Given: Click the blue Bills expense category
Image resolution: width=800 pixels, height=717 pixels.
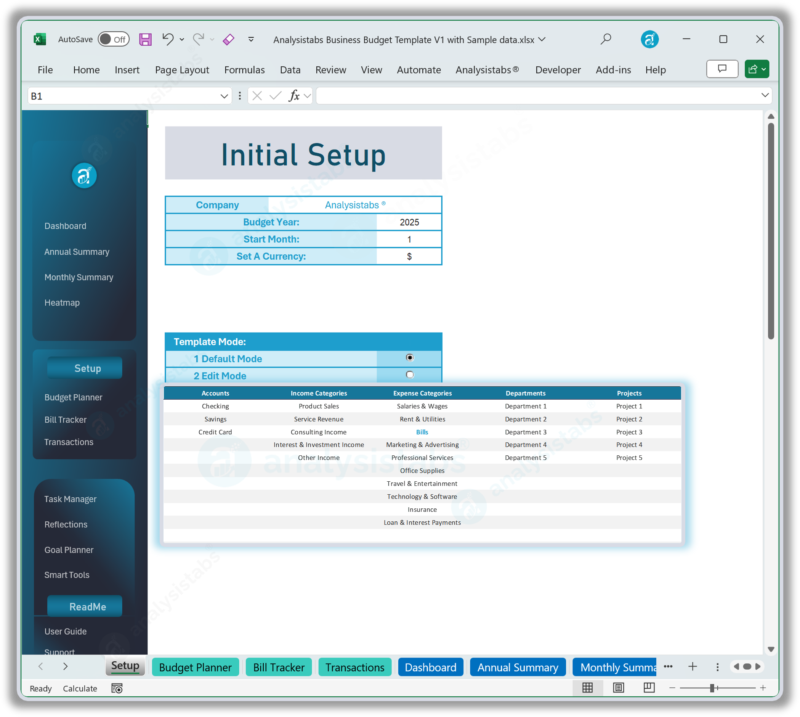Looking at the screenshot, I should tap(422, 432).
